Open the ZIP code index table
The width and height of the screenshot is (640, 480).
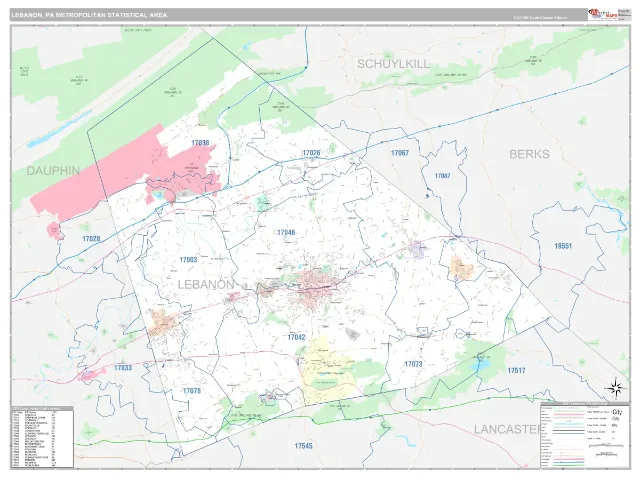(42, 437)
